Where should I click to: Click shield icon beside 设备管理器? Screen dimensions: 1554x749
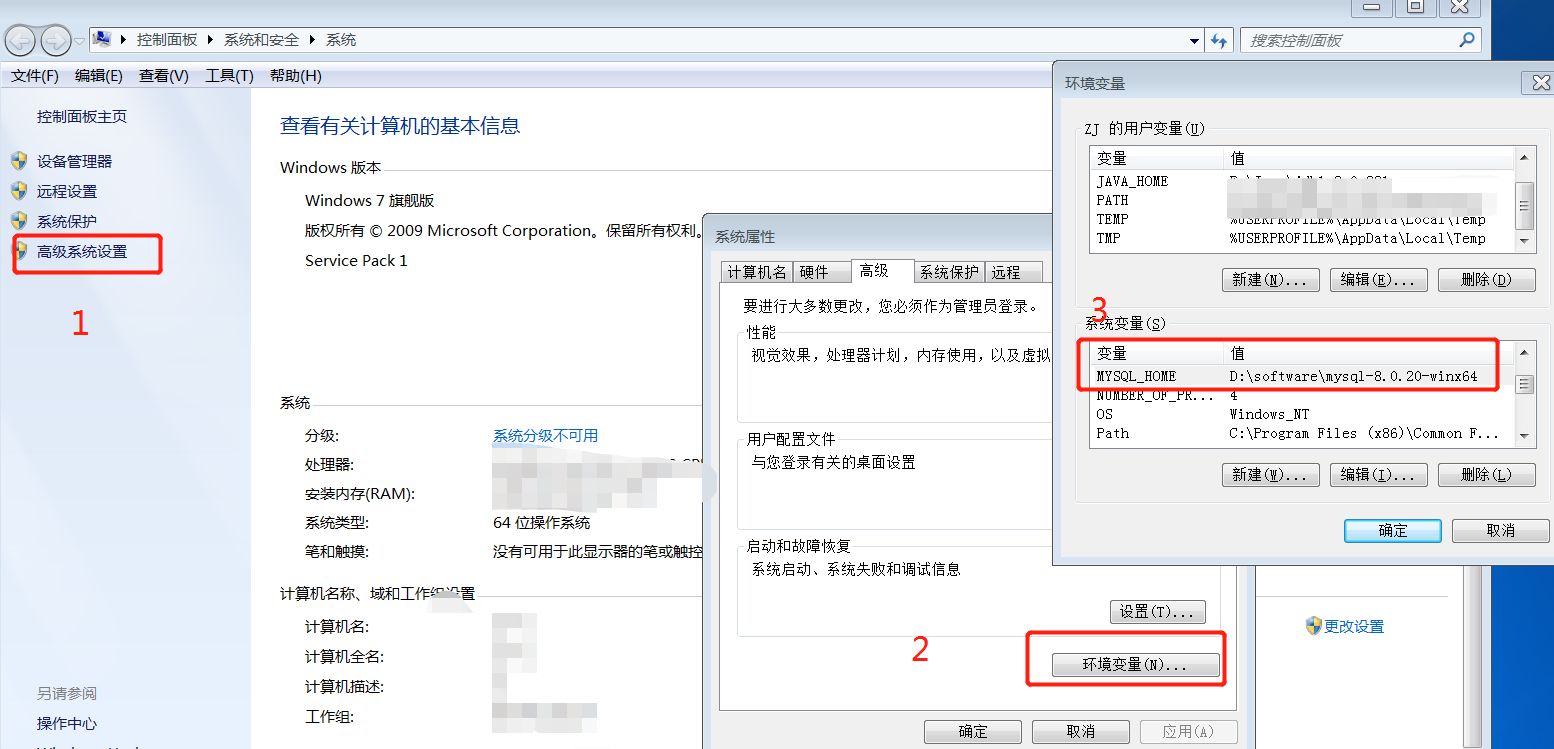click(x=19, y=160)
